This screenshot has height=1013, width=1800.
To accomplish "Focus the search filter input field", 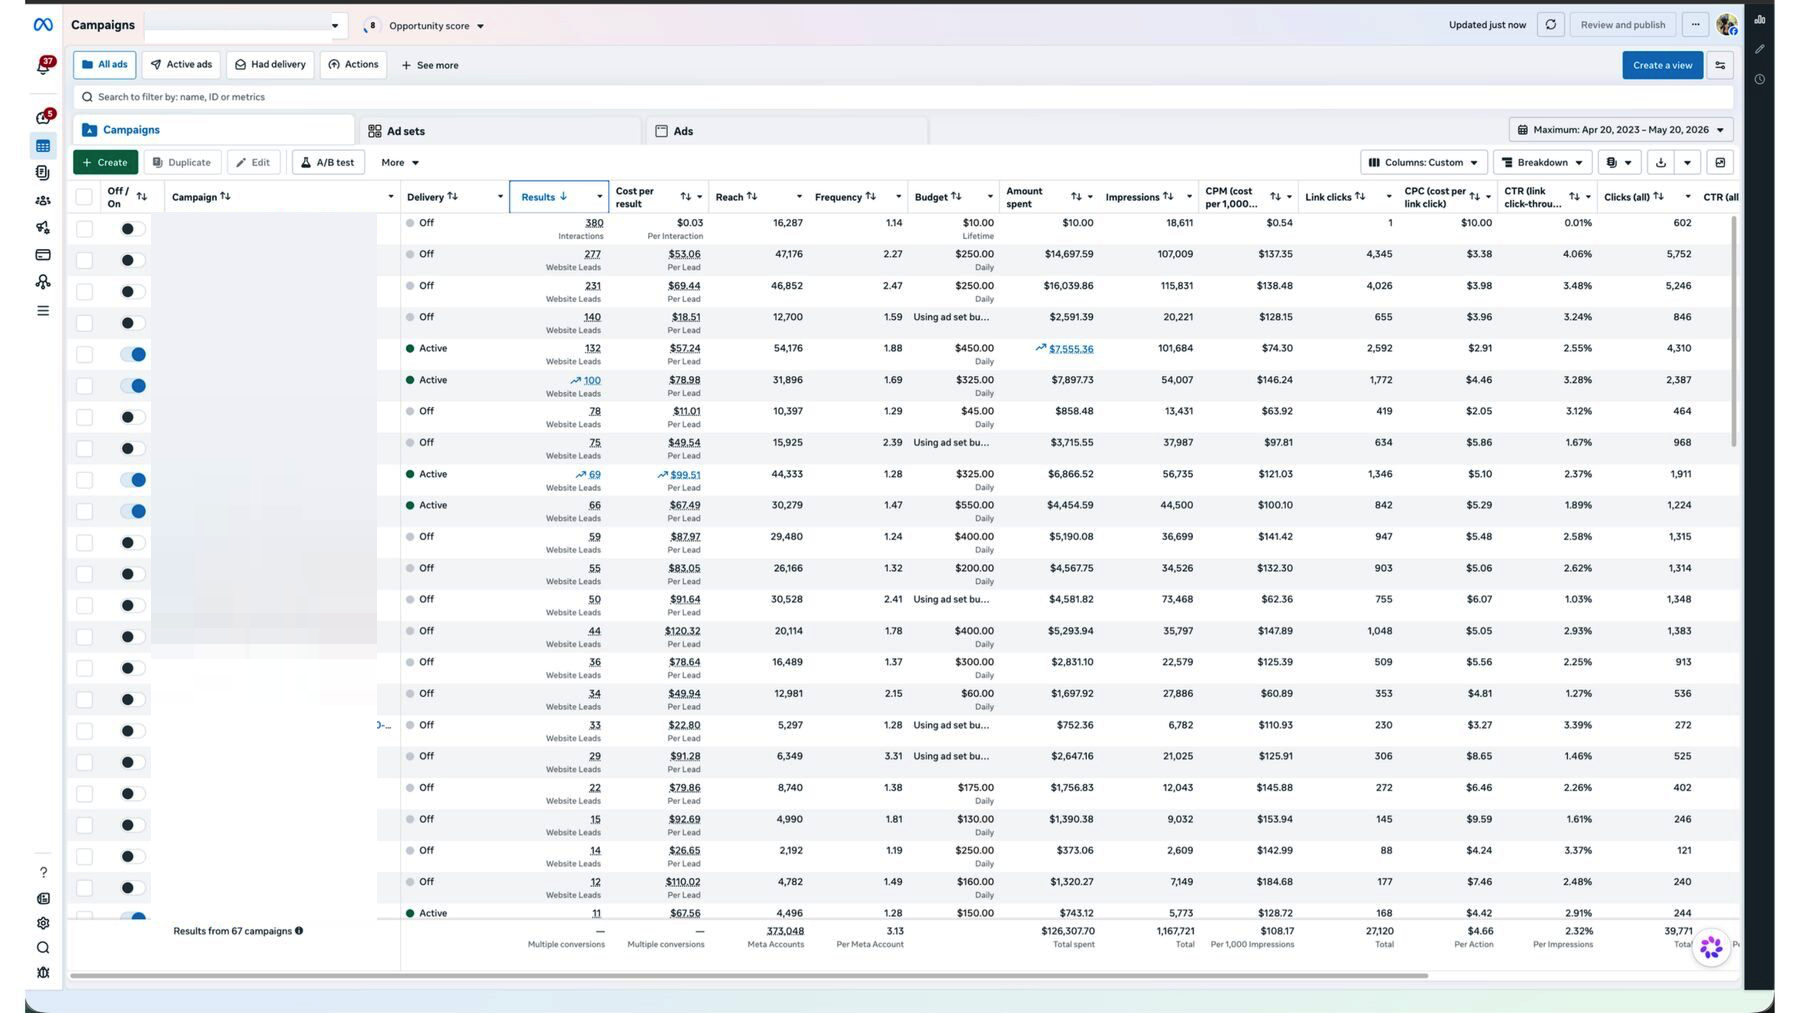I will coord(902,97).
